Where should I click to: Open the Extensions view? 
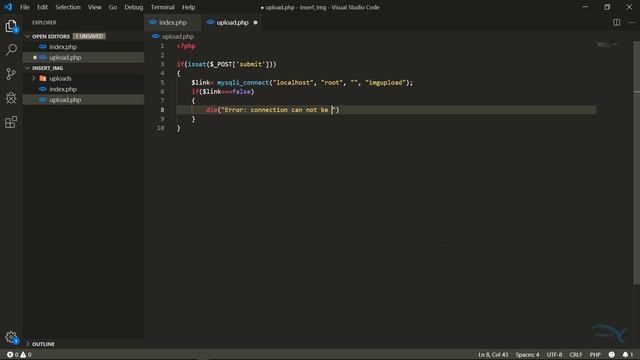pyautogui.click(x=11, y=122)
